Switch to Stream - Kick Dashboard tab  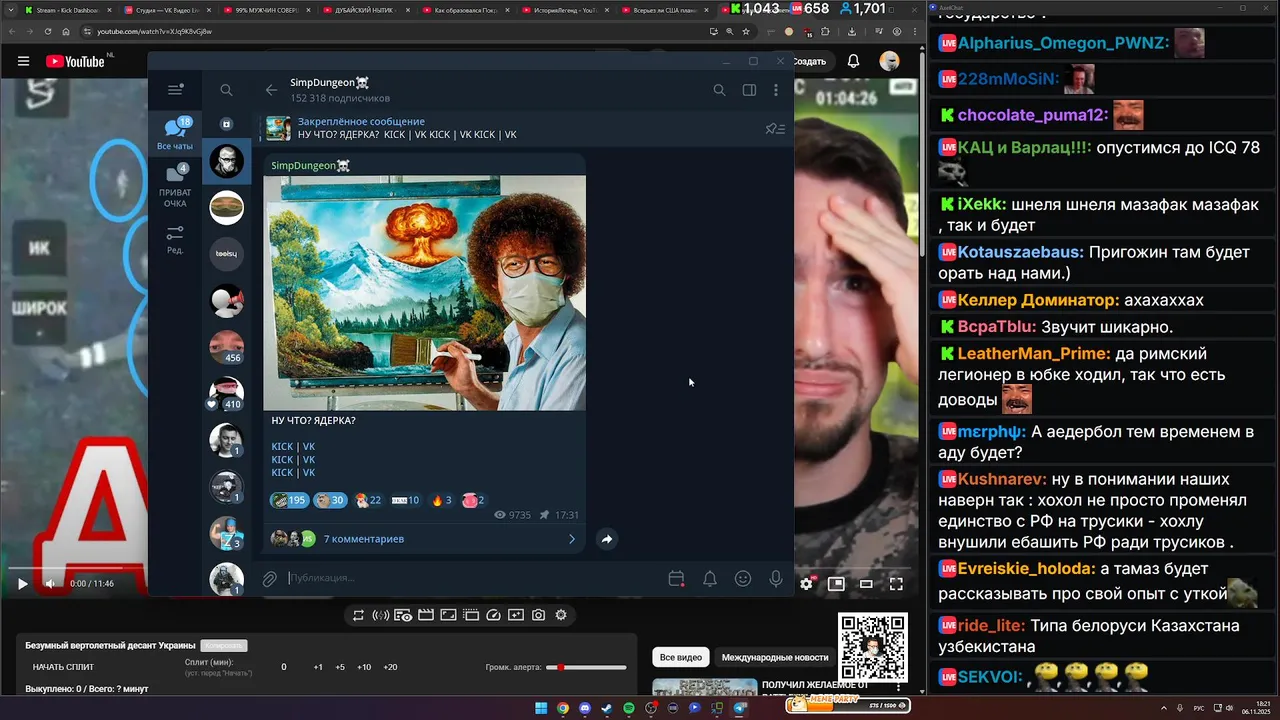pyautogui.click(x=66, y=10)
